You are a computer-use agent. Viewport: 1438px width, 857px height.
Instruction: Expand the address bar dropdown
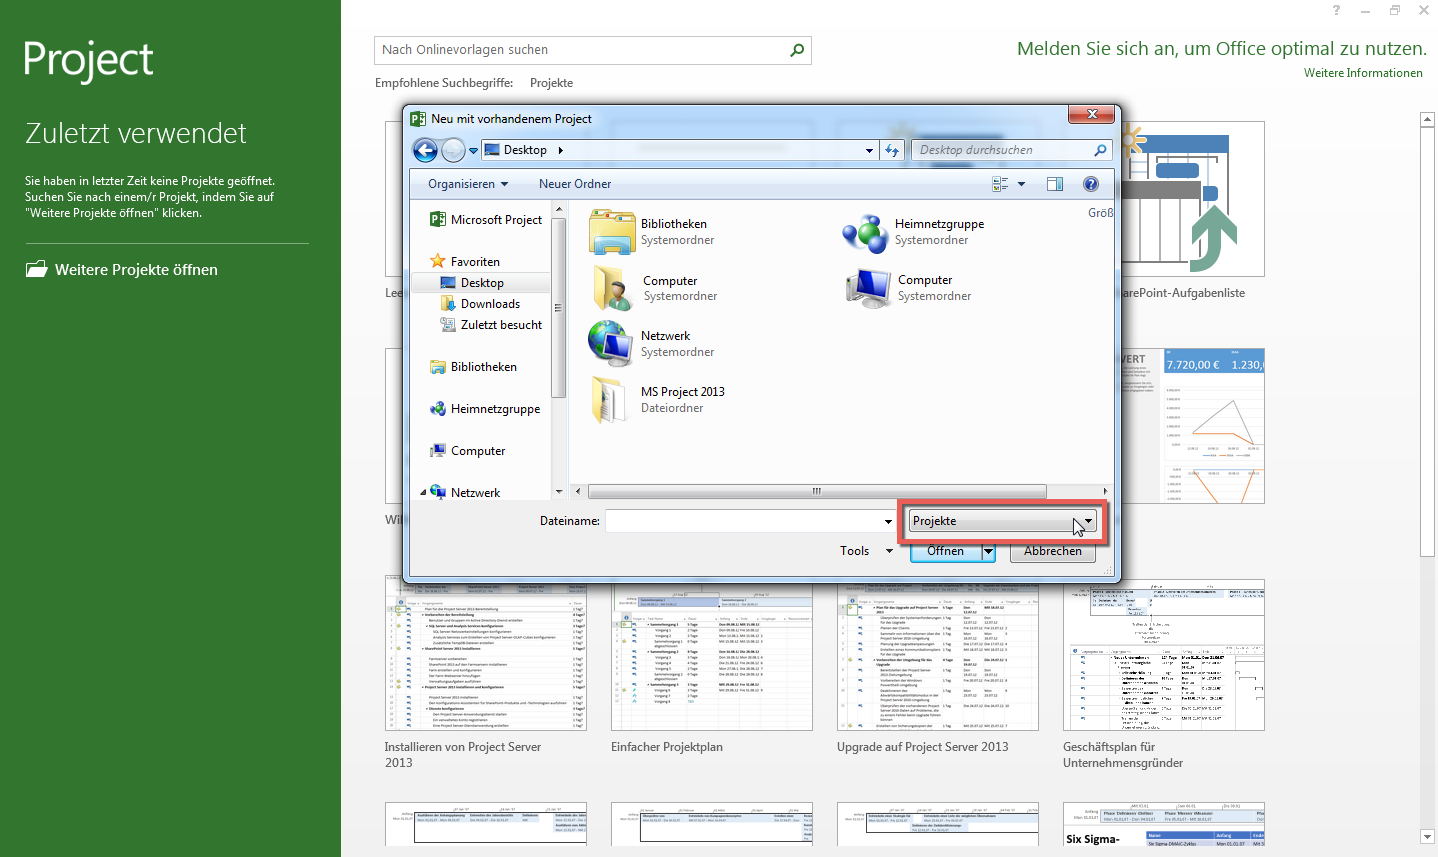click(868, 150)
